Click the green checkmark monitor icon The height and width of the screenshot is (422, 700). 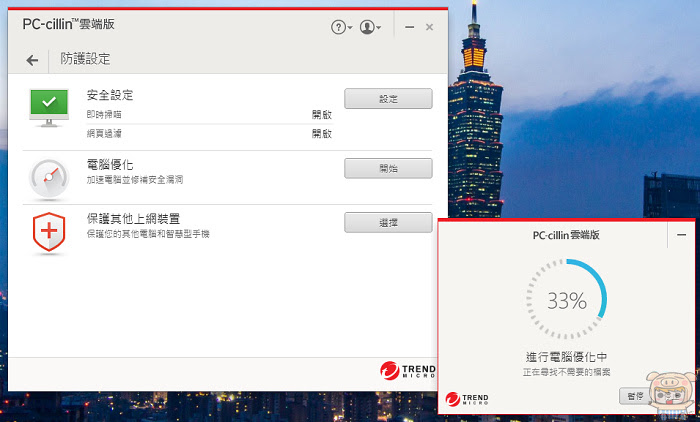(49, 107)
